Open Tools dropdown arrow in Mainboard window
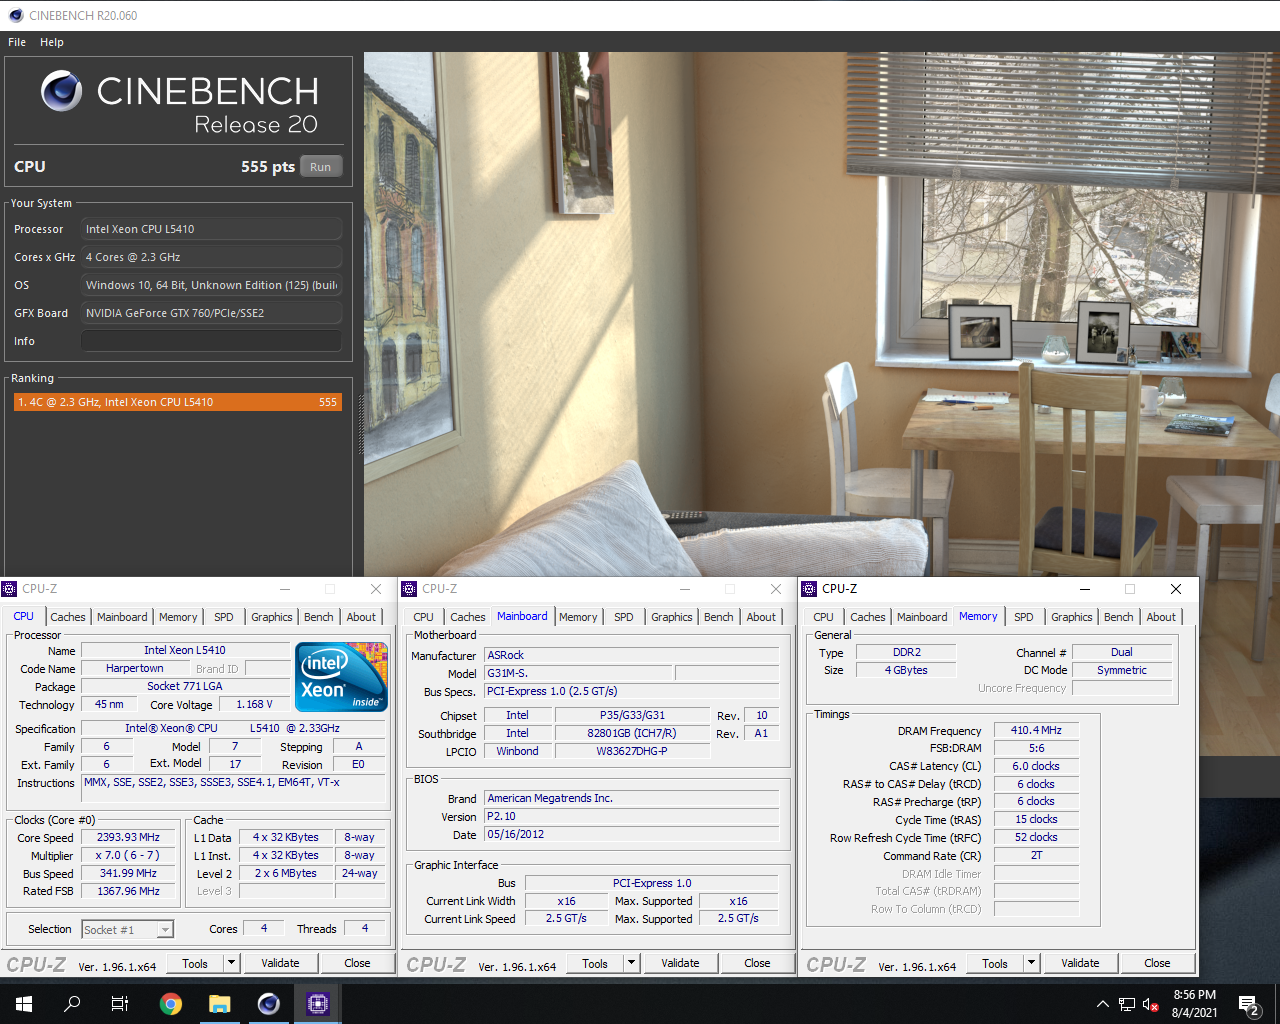Image resolution: width=1280 pixels, height=1024 pixels. pos(632,964)
